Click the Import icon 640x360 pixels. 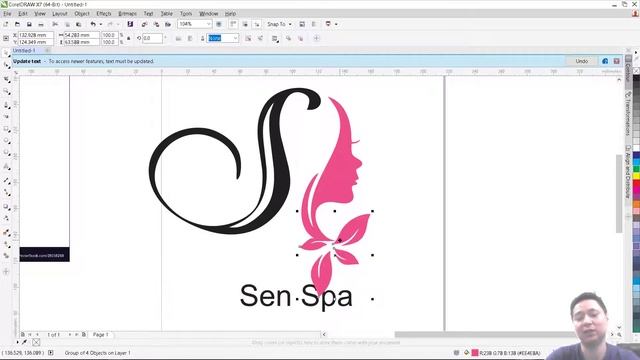click(x=144, y=24)
